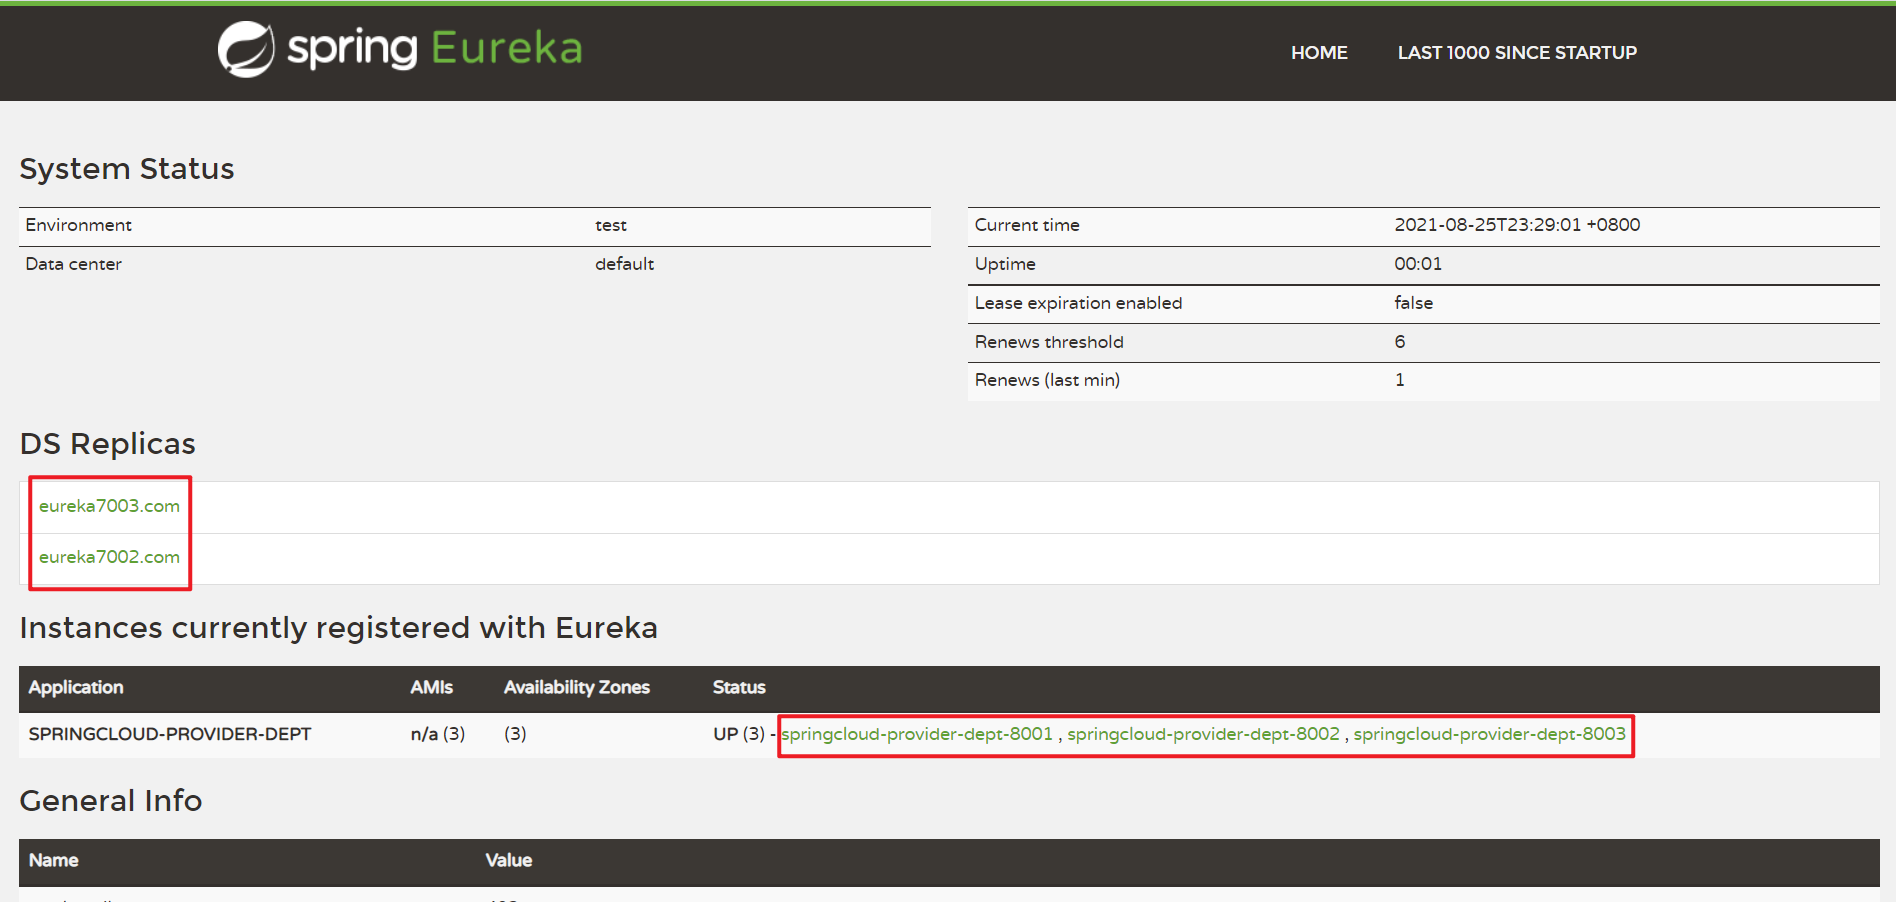1896x902 pixels.
Task: Click the Application column header
Action: coord(76,688)
